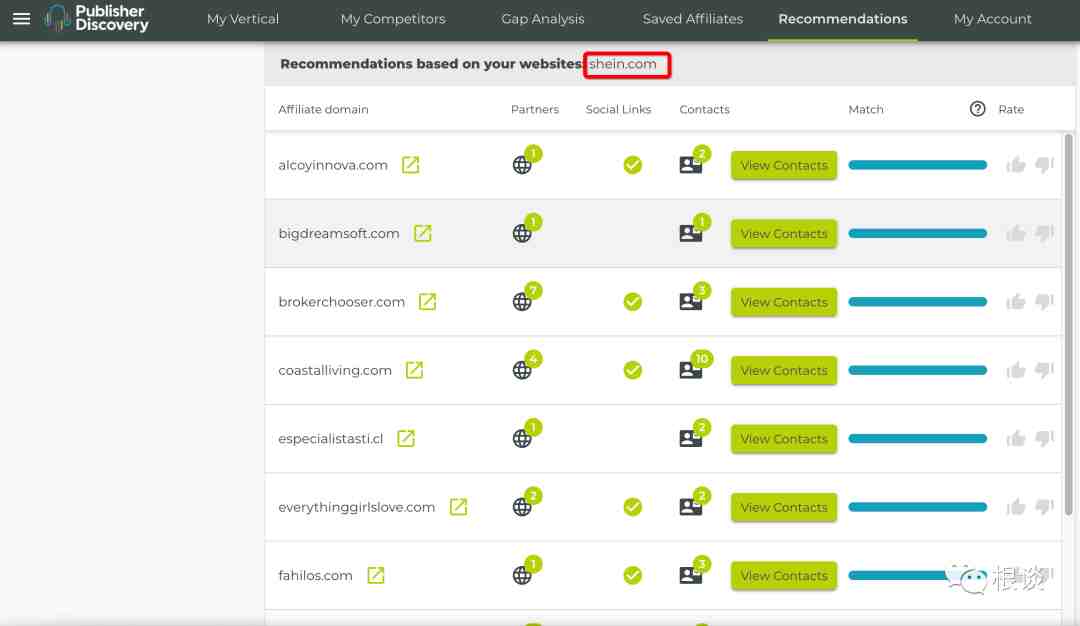This screenshot has width=1080, height=626.
Task: Click Affiliate domain column header
Action: click(x=323, y=109)
